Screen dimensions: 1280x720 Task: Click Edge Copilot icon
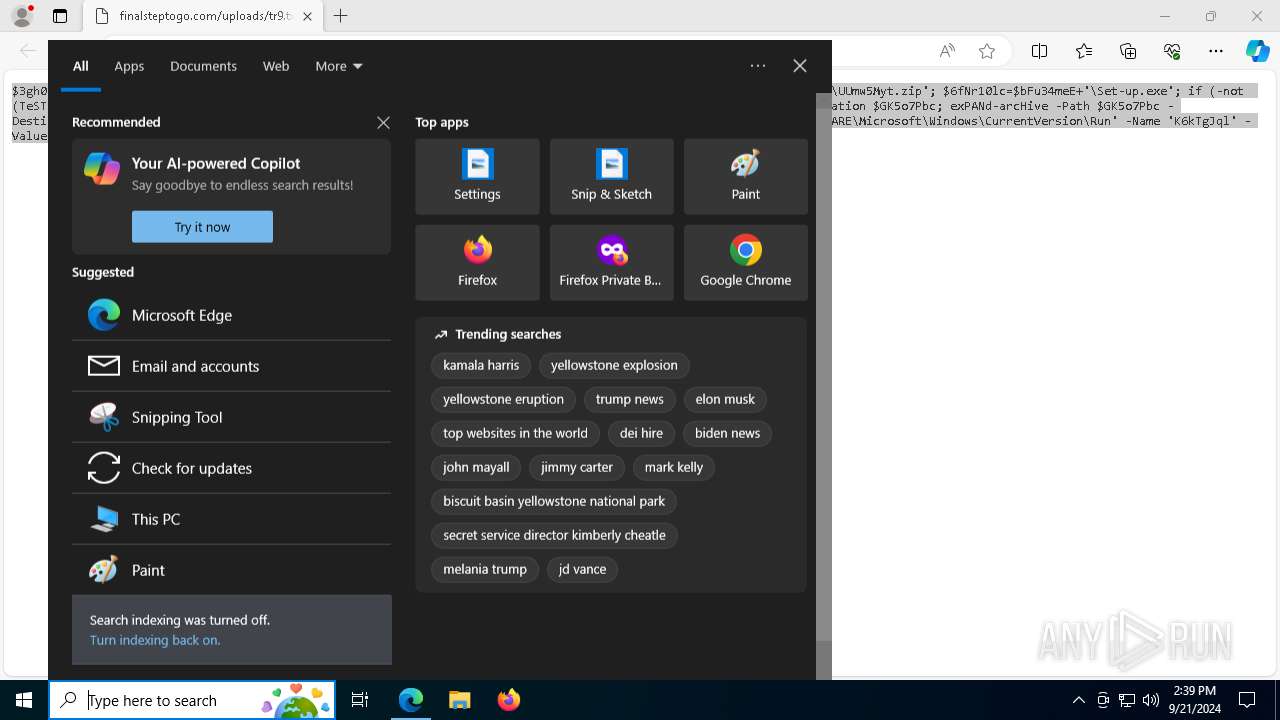(x=1257, y=51)
